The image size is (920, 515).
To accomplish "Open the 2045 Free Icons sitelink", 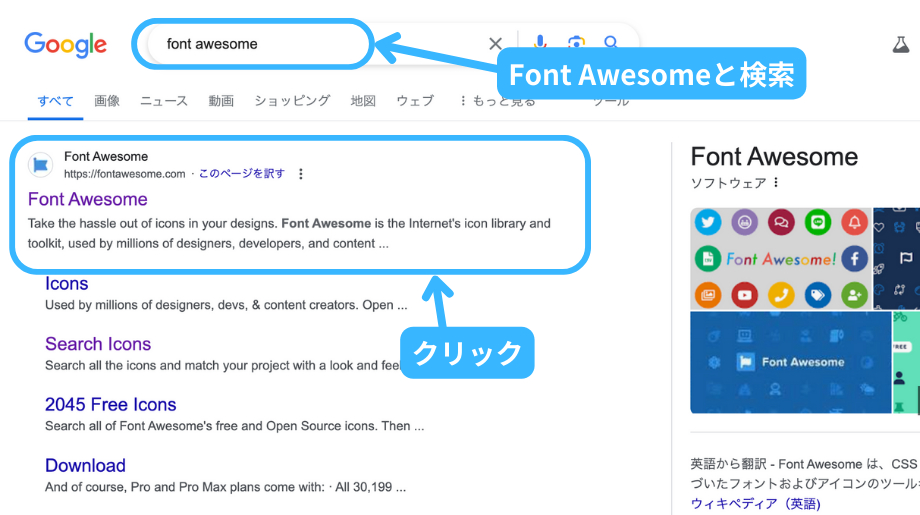I will [x=110, y=405].
